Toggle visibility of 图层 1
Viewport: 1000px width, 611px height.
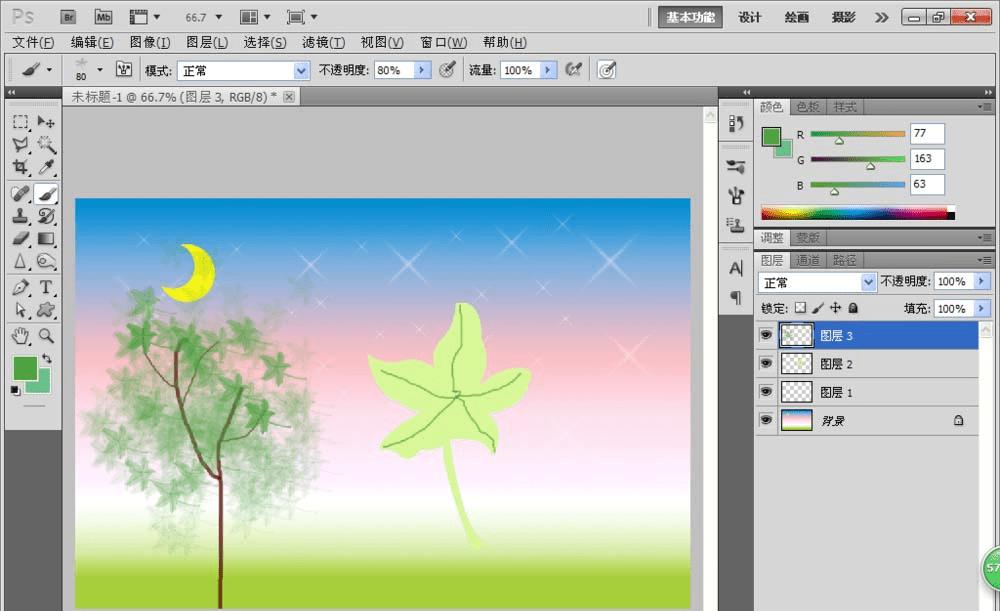[766, 392]
